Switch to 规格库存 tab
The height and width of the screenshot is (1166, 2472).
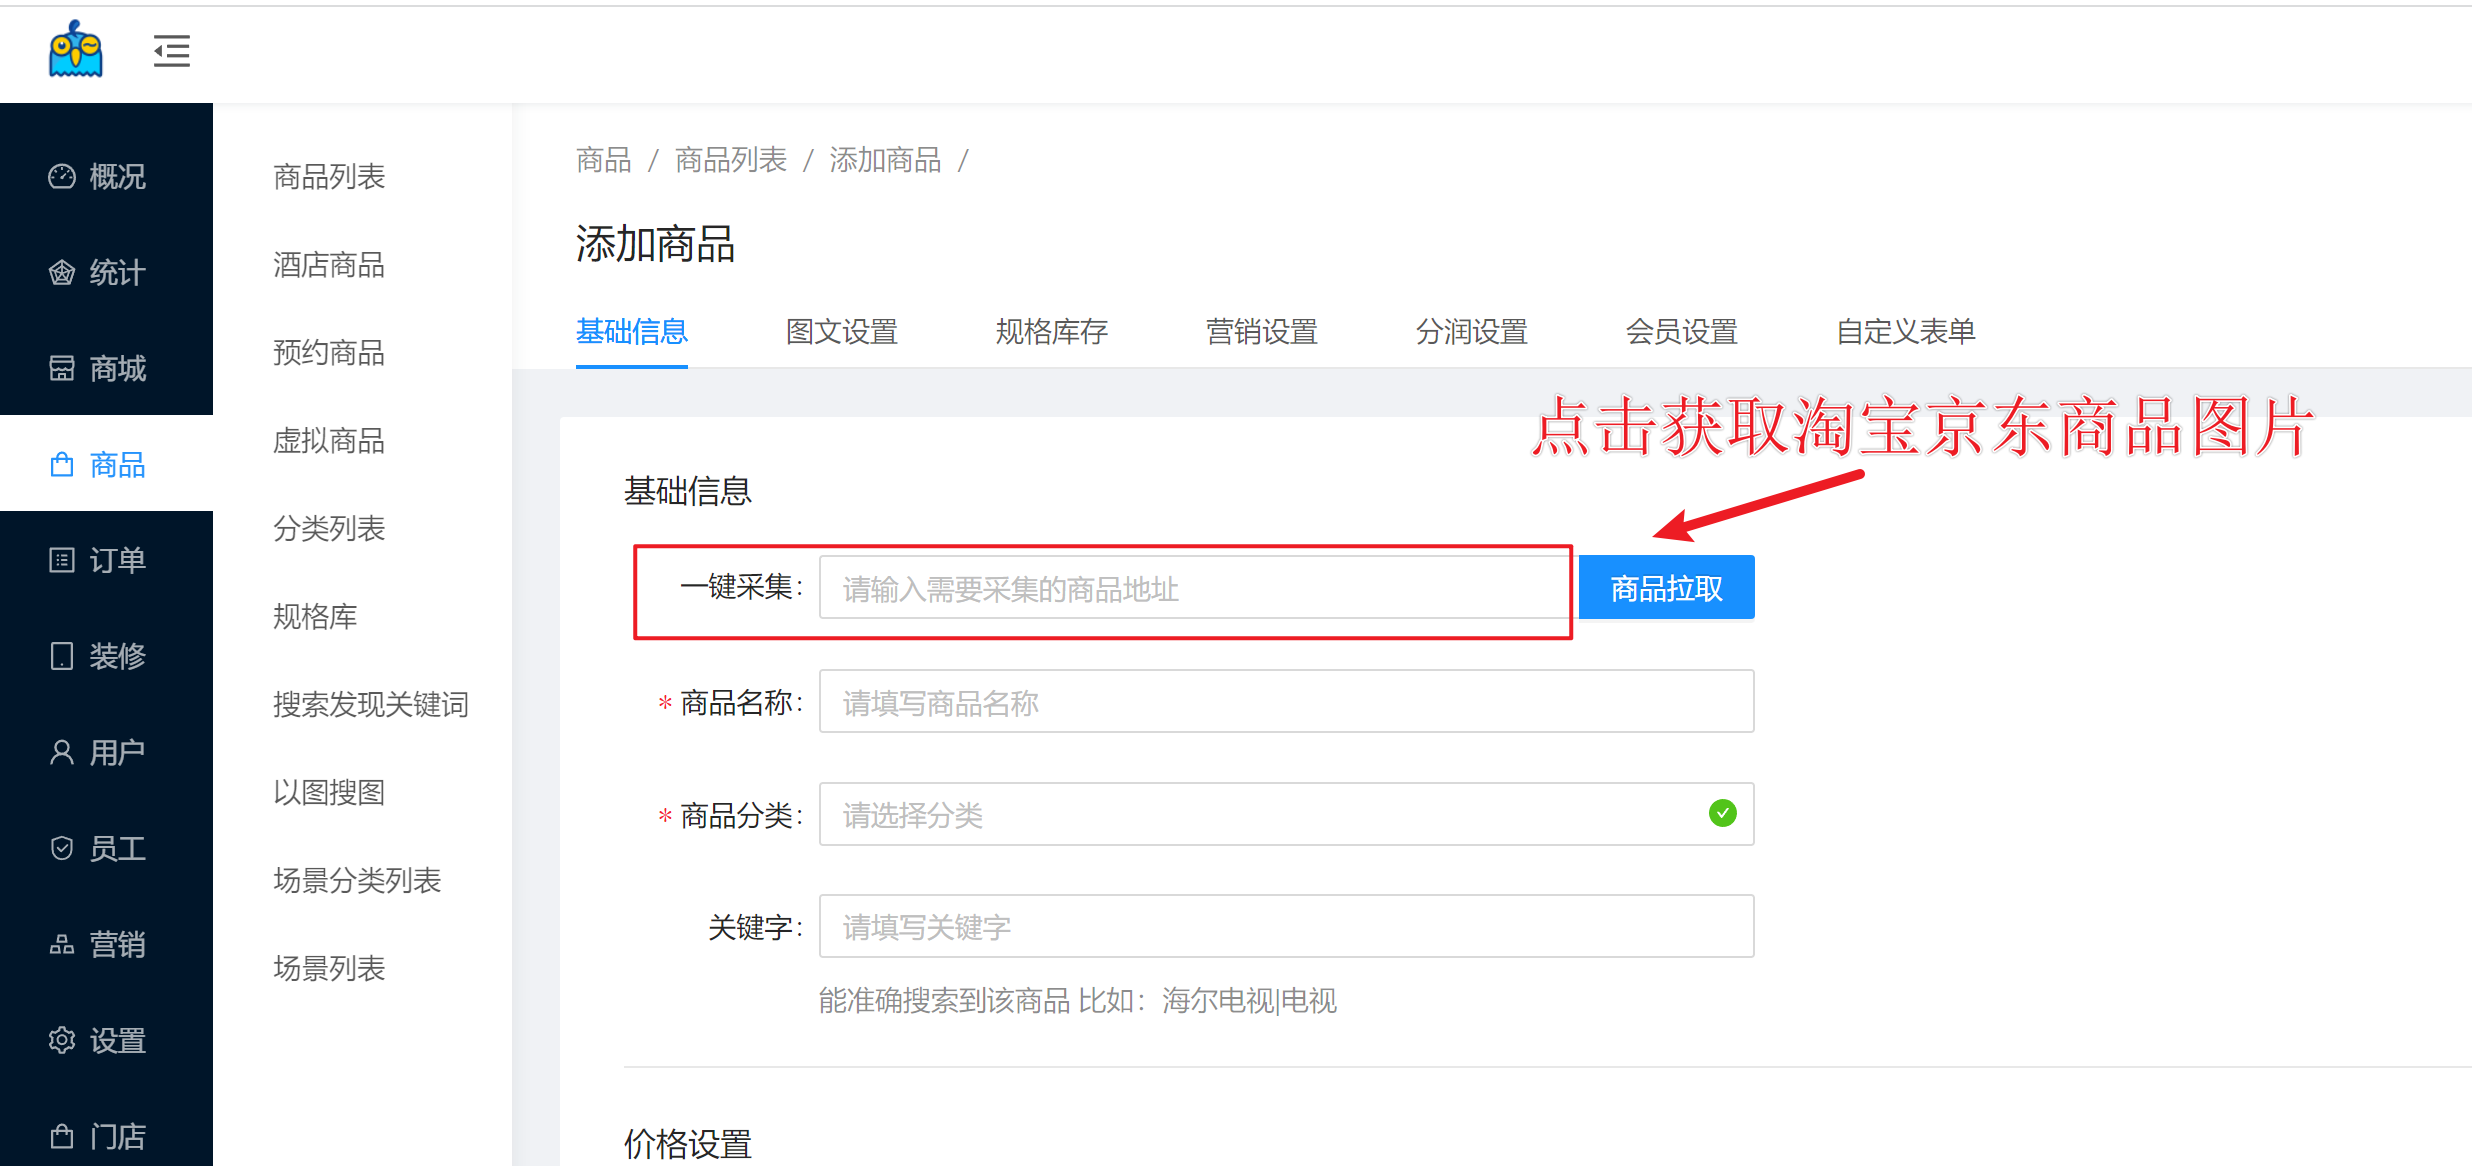(1051, 332)
